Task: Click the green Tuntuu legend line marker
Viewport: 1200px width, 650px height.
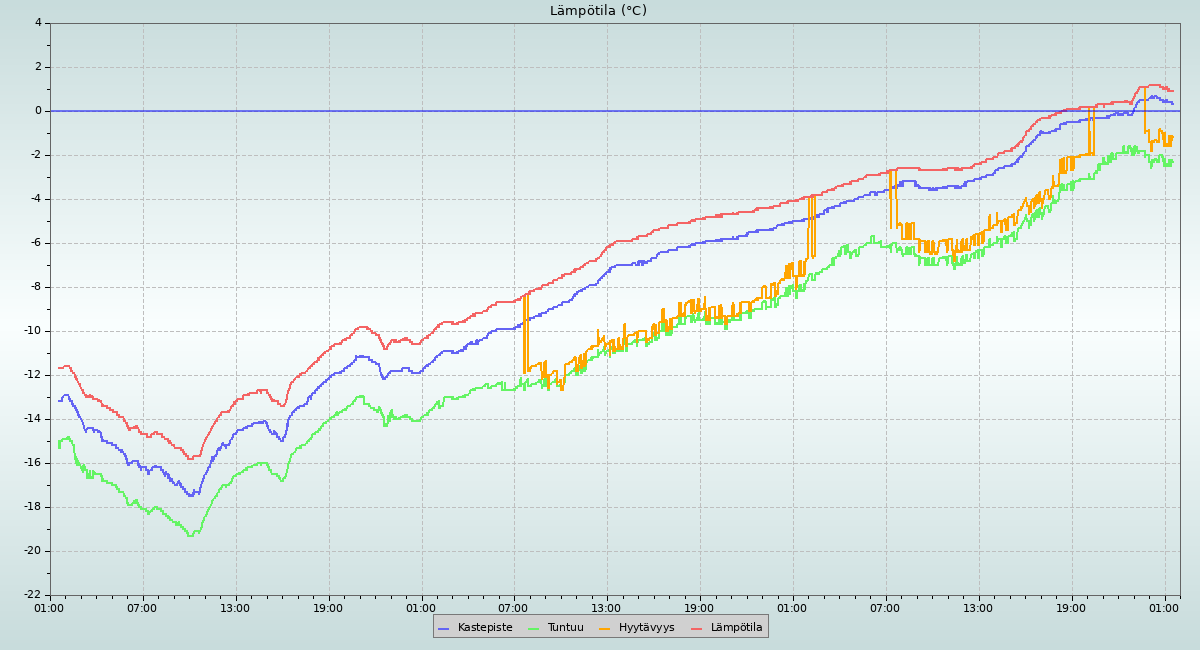Action: pyautogui.click(x=533, y=628)
